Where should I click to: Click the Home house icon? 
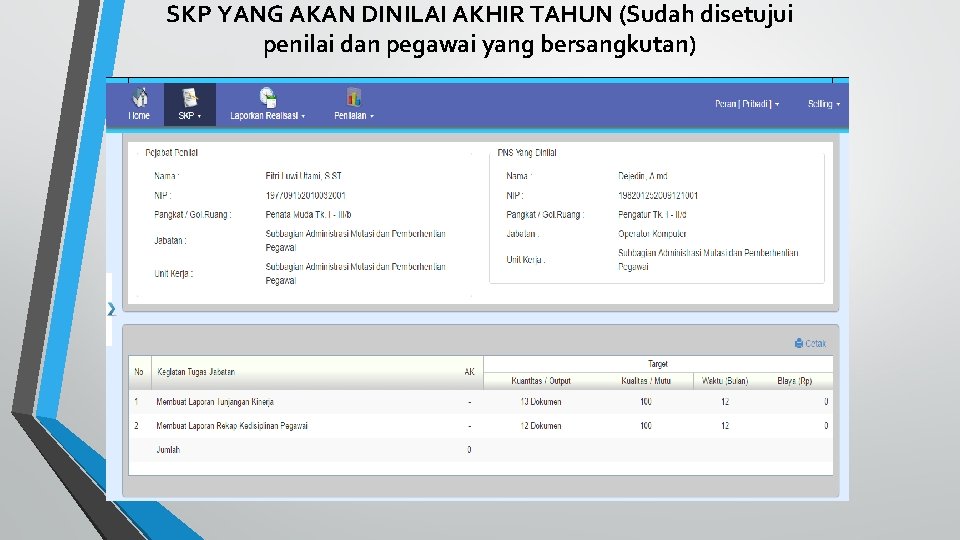(x=140, y=97)
